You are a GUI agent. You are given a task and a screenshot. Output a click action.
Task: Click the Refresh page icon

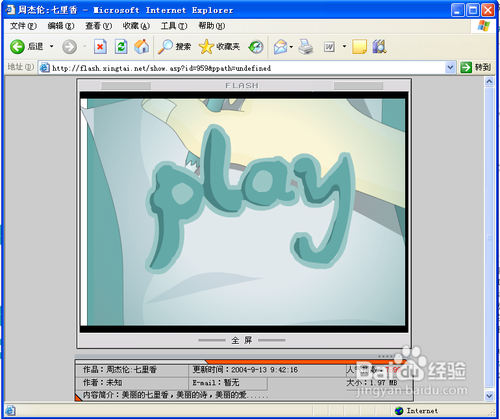tap(121, 47)
